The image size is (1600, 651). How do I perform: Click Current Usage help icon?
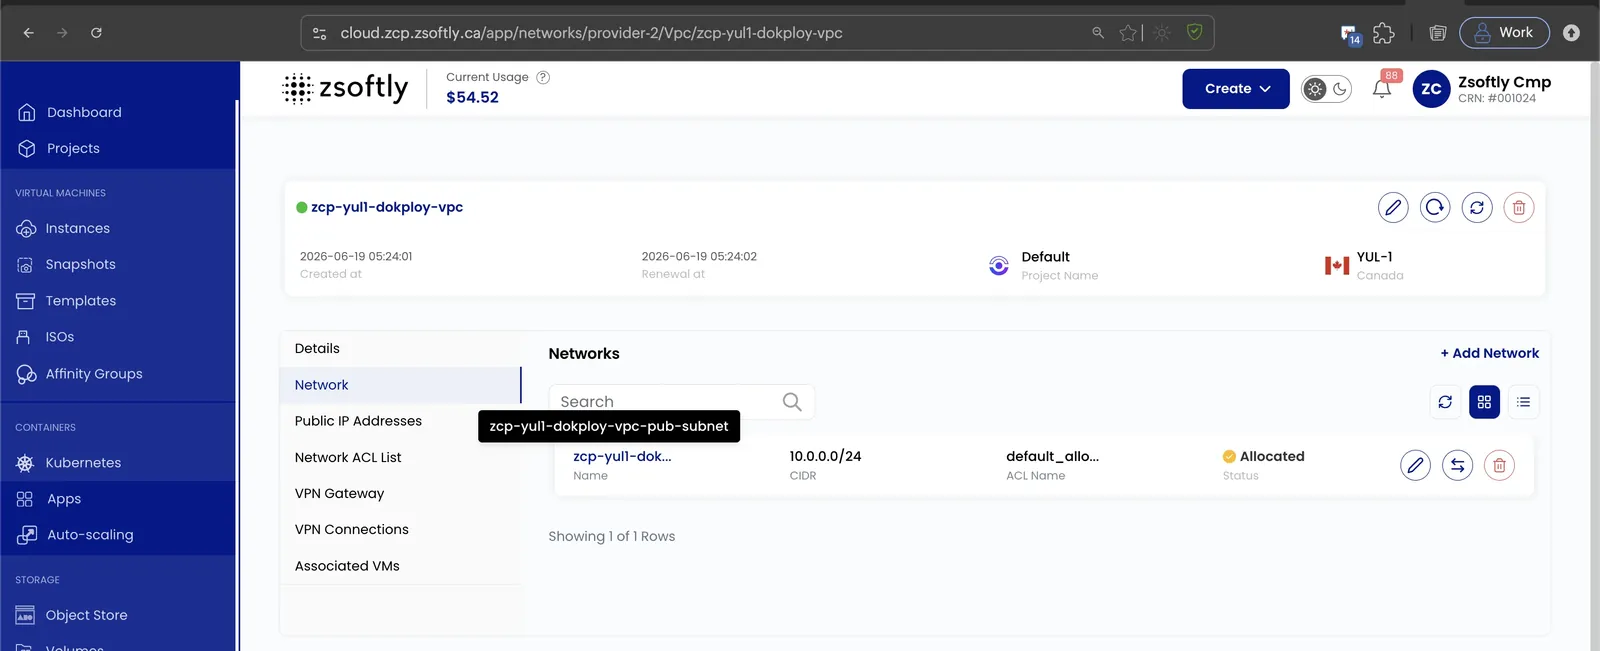point(543,77)
